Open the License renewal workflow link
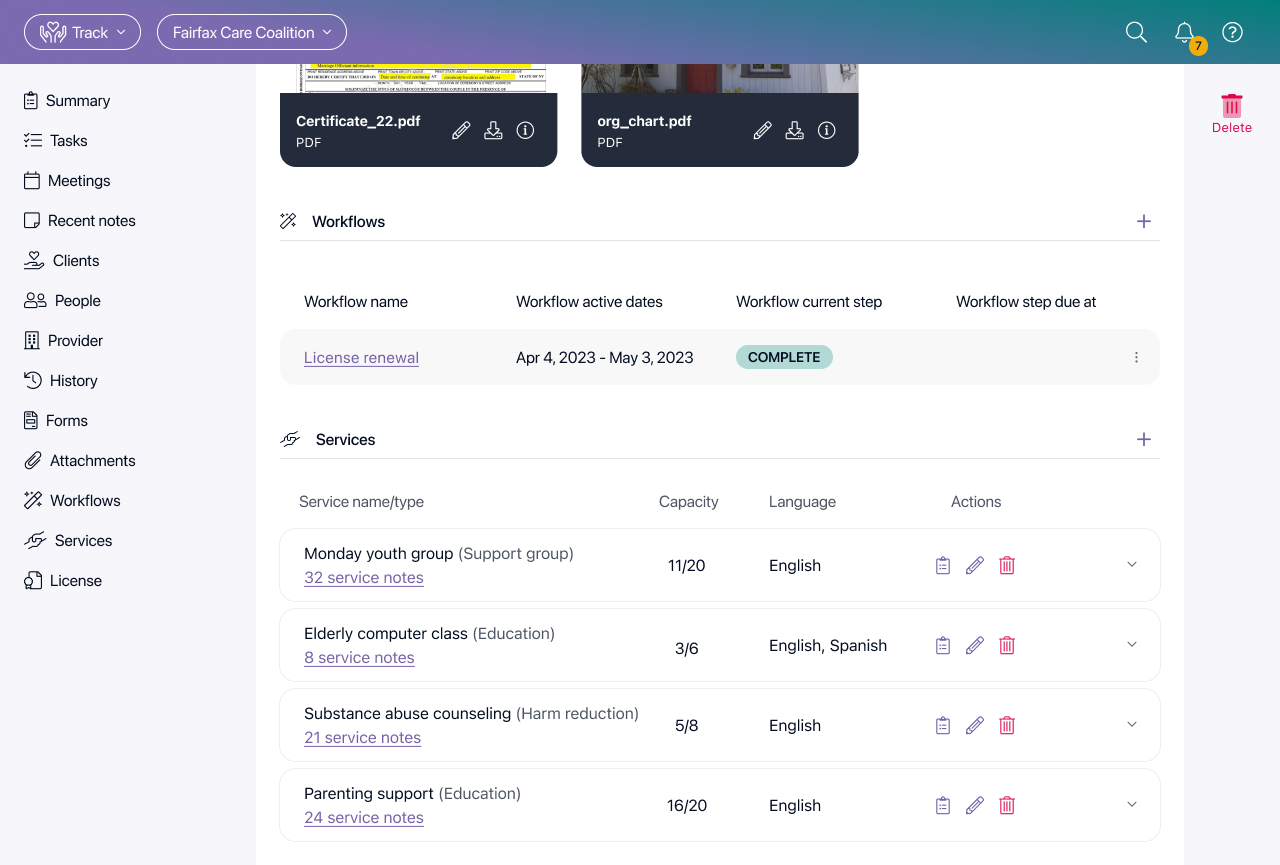 pos(361,357)
